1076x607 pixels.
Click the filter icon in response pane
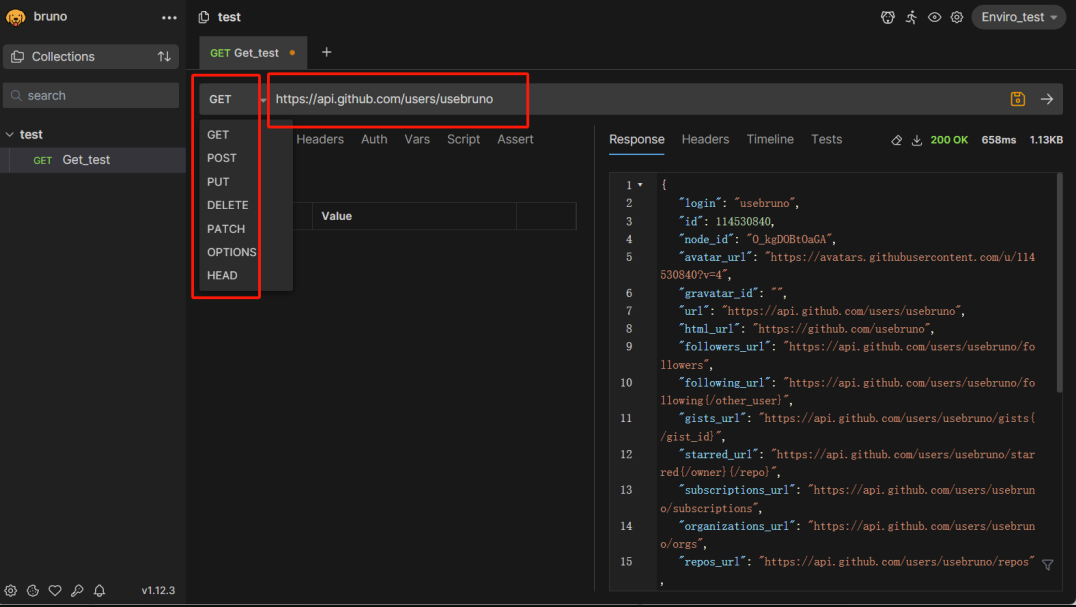pos(1048,564)
